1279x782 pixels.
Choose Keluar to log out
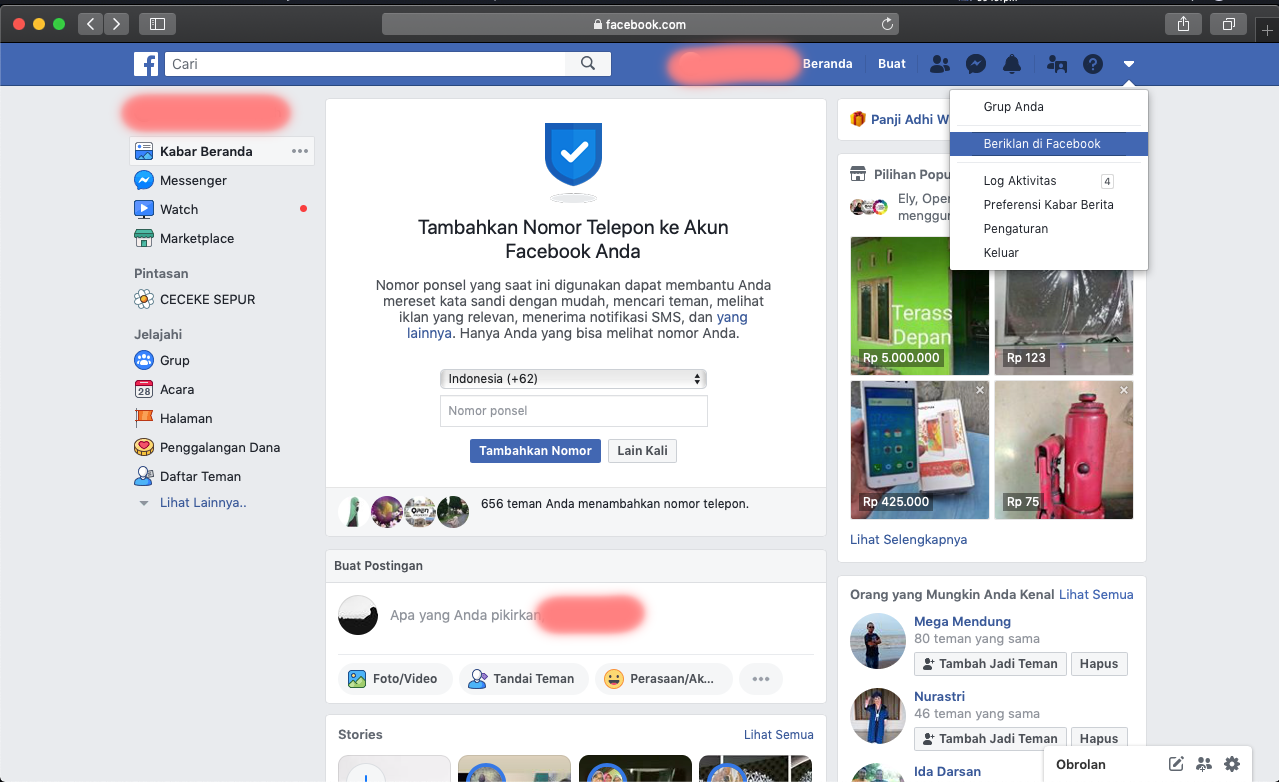coord(1049,253)
